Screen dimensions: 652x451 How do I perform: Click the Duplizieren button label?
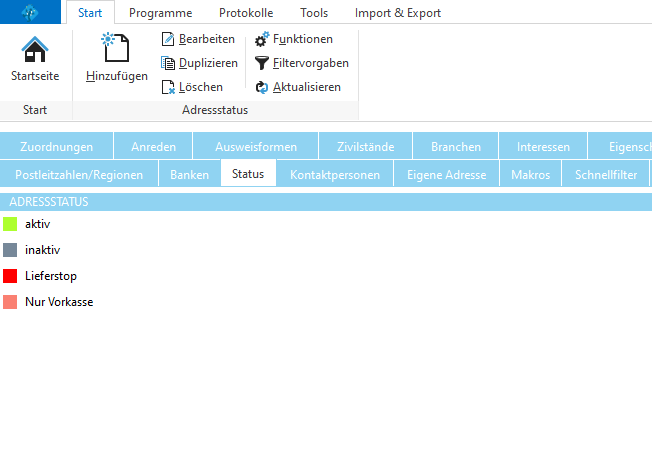(208, 63)
